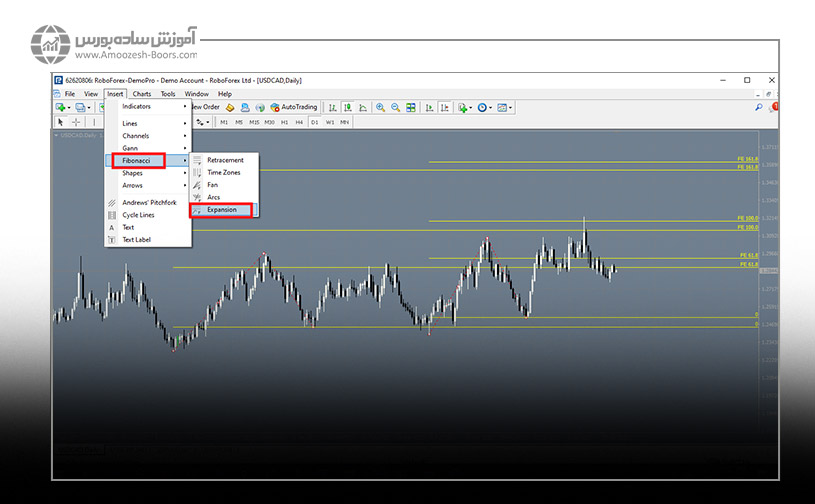
Task: Switch to the H4 timeframe
Action: [298, 122]
